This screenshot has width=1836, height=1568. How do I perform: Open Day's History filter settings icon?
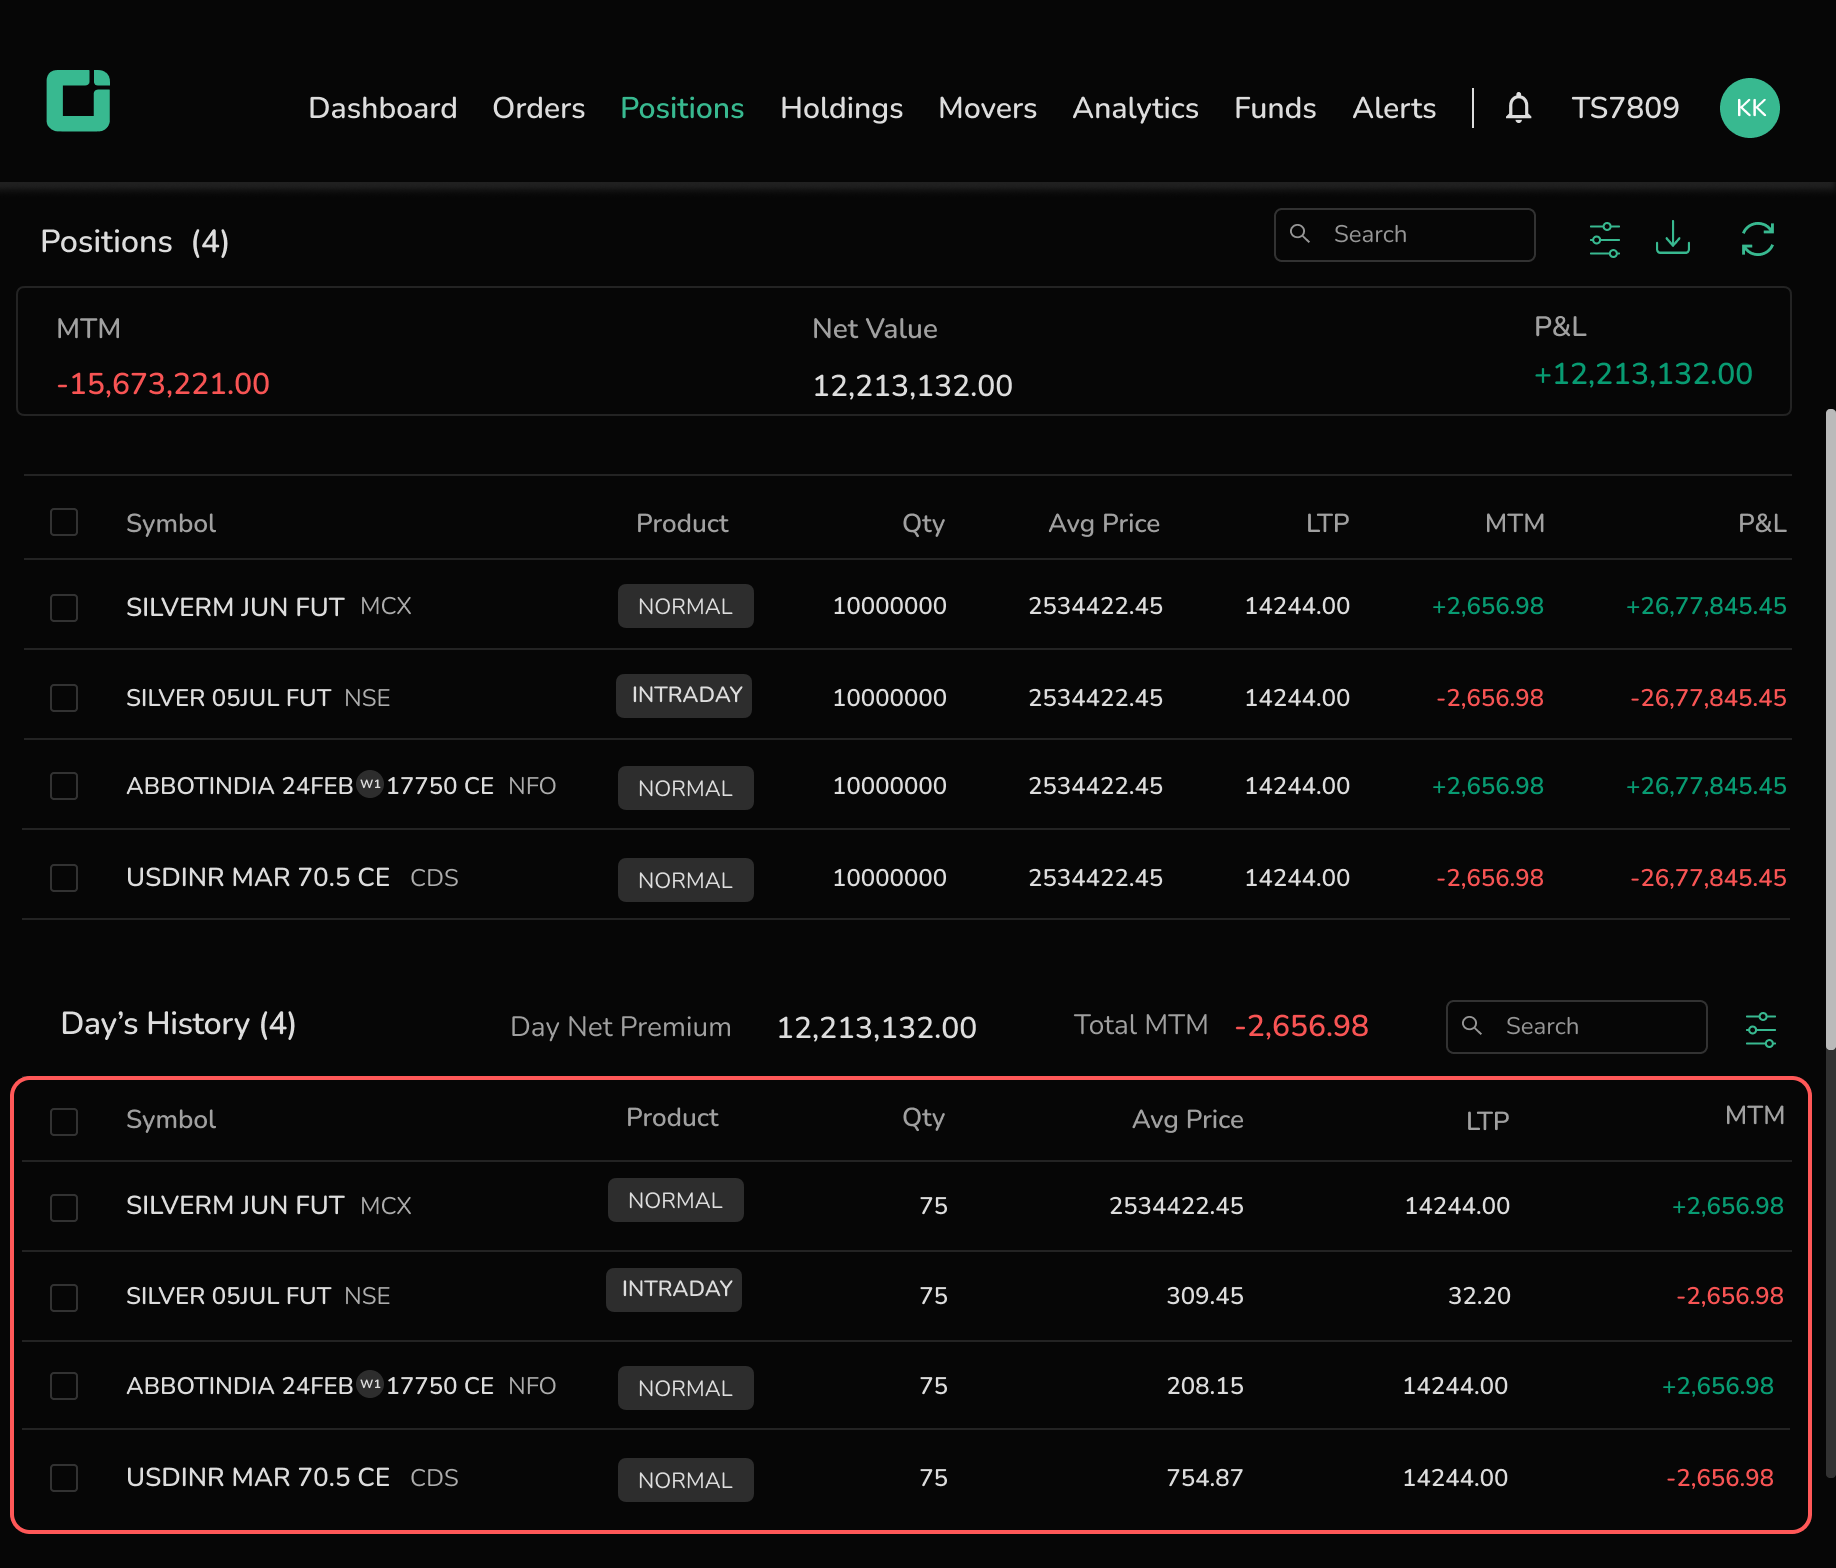(x=1760, y=1029)
